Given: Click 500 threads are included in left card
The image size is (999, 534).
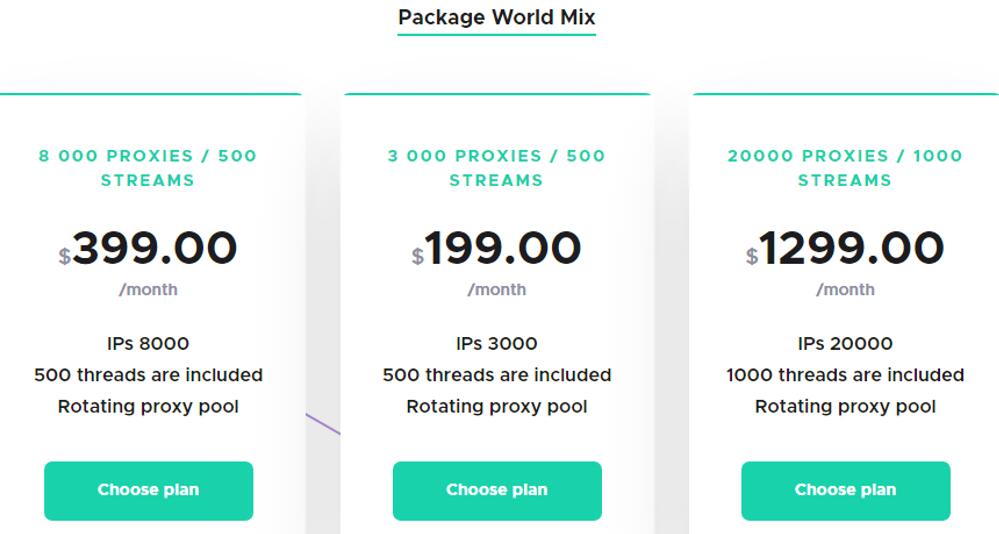Looking at the screenshot, I should coord(148,375).
